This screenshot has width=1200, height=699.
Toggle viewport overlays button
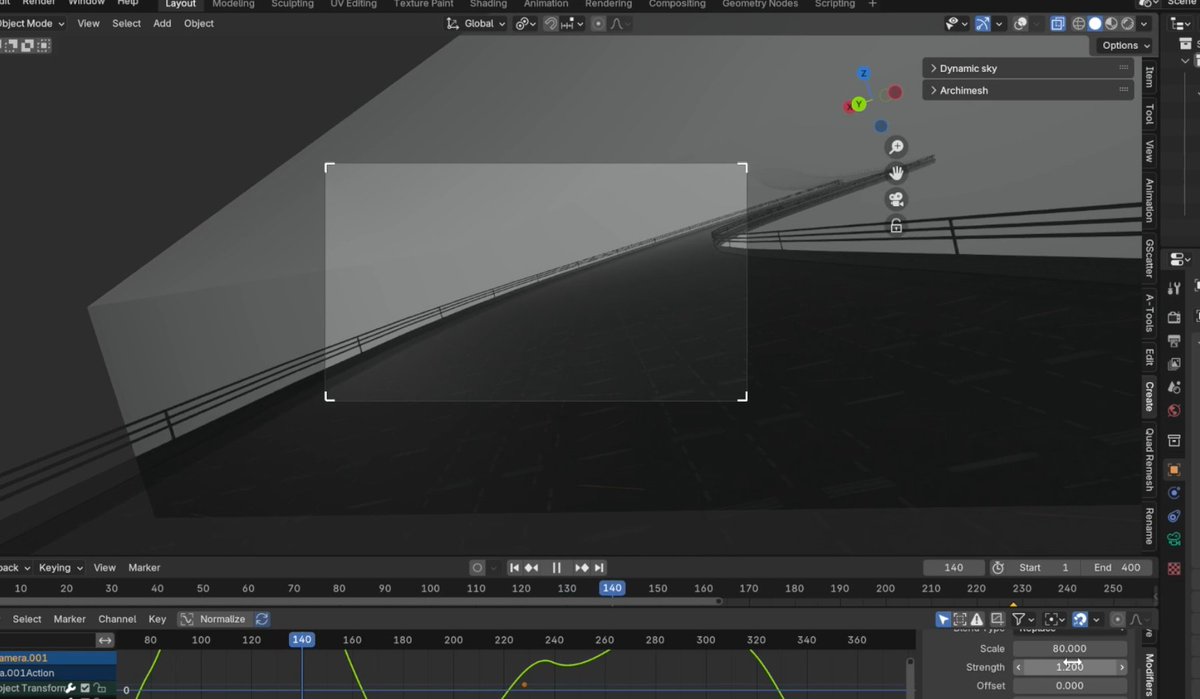tap(1020, 23)
